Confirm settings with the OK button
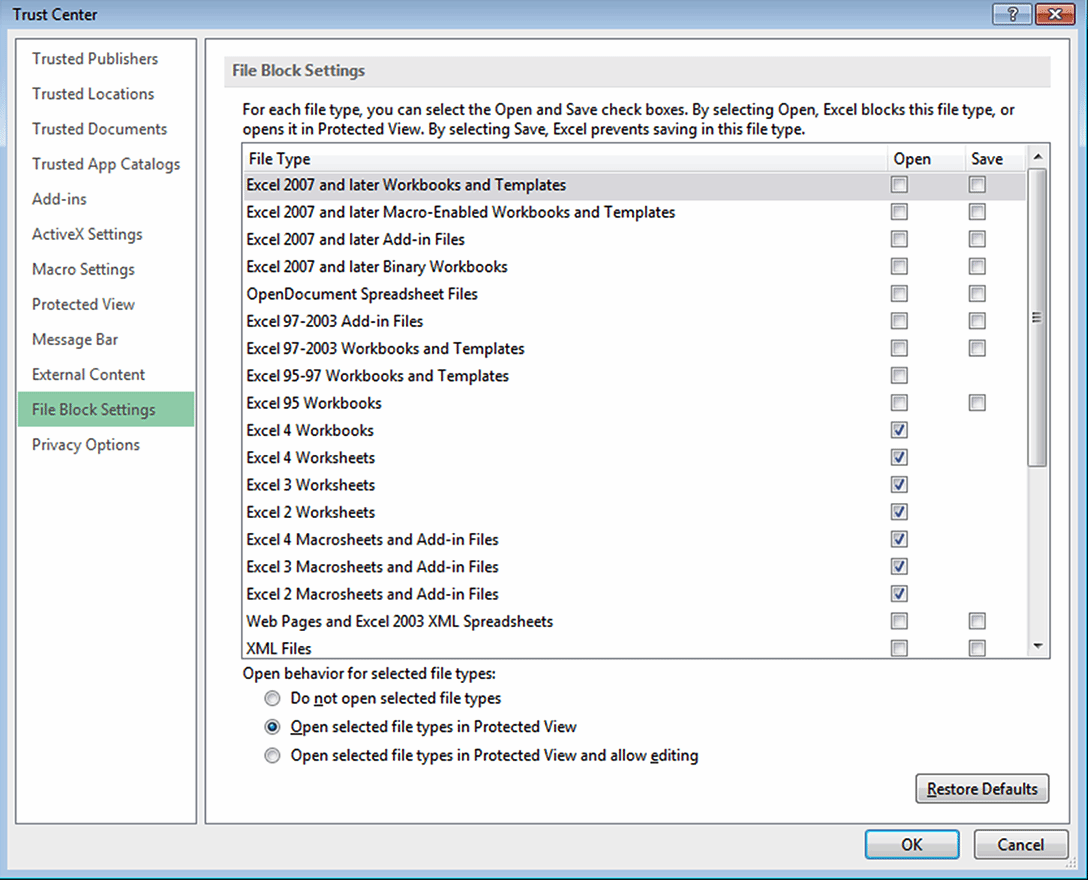This screenshot has height=880, width=1088. point(911,844)
